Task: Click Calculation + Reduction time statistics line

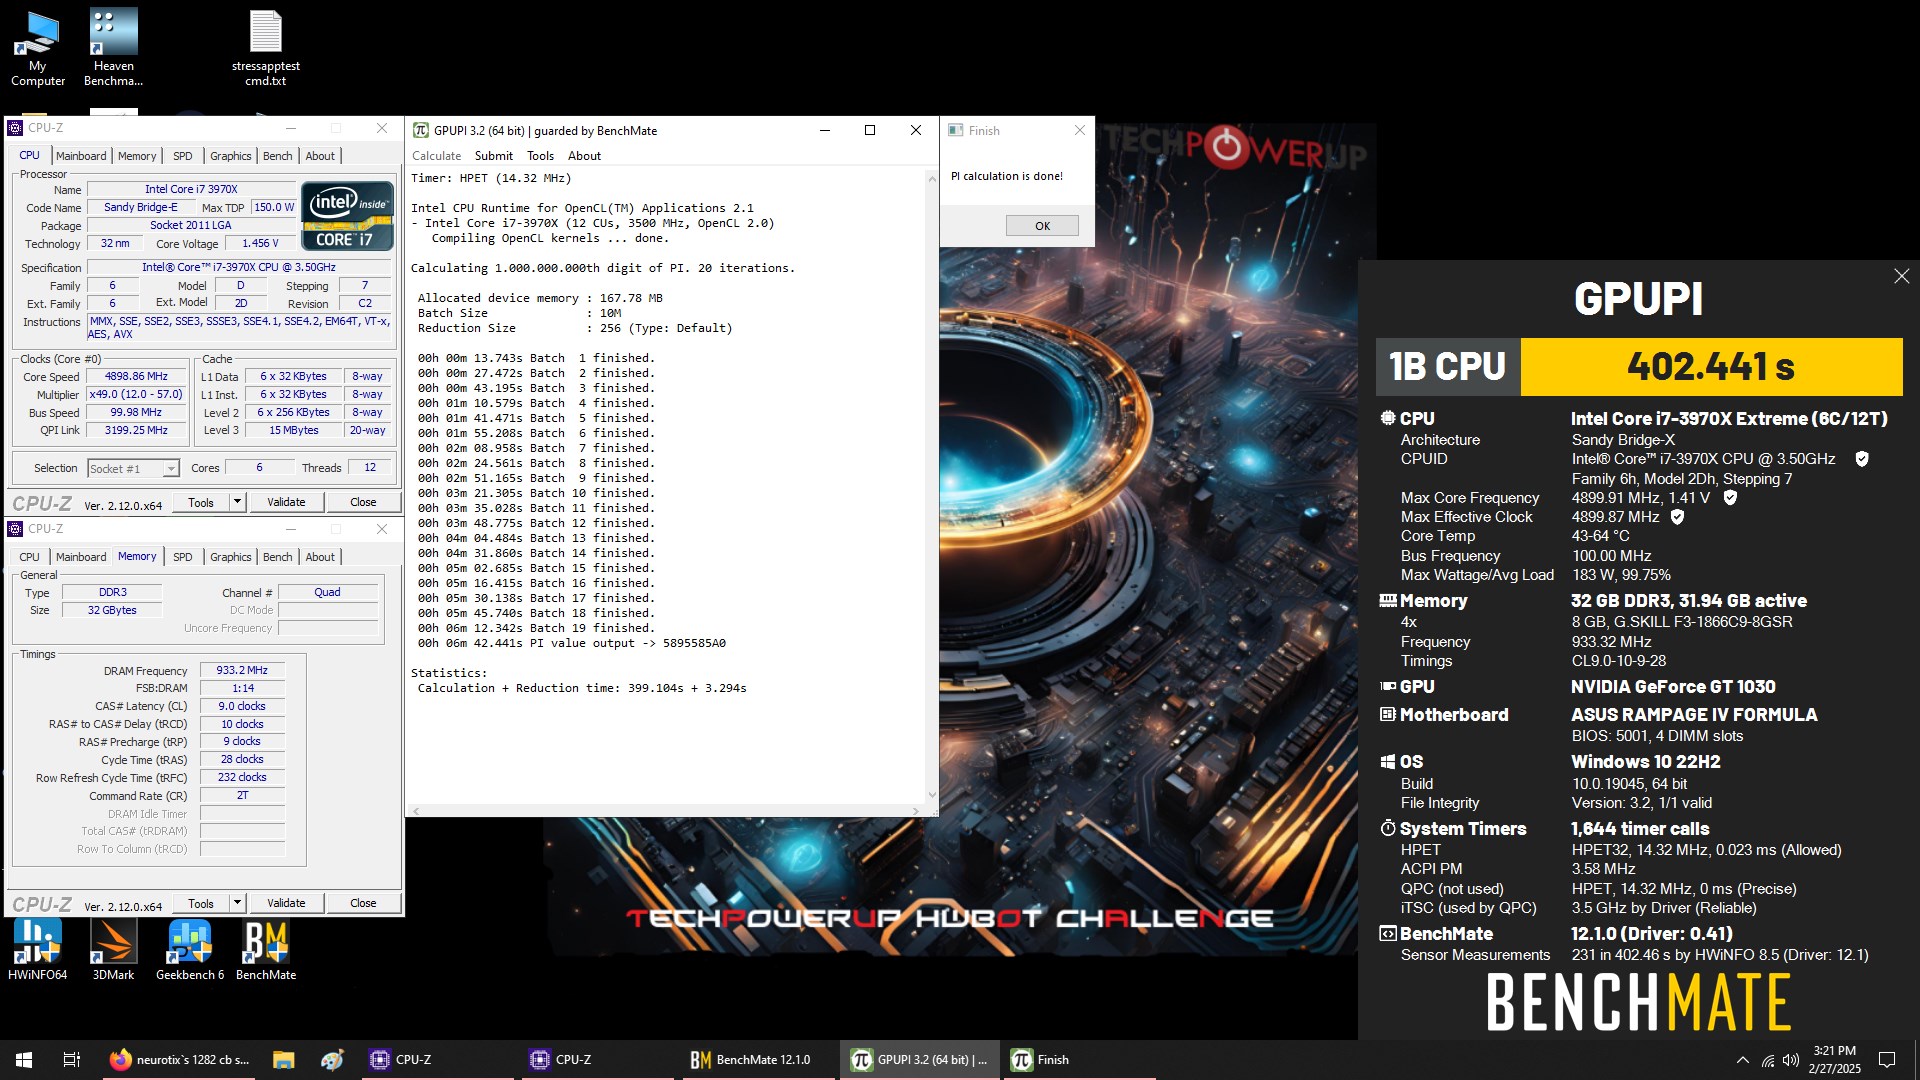Action: 582,688
